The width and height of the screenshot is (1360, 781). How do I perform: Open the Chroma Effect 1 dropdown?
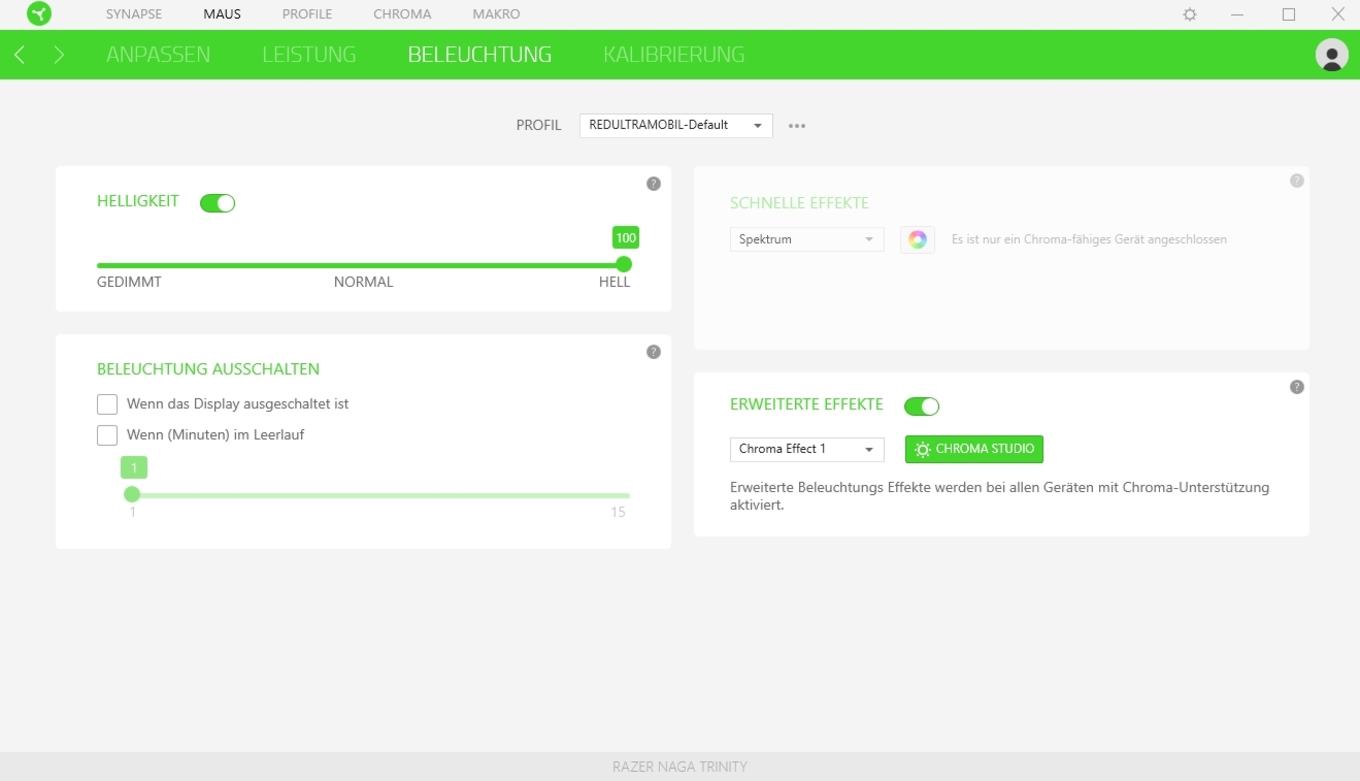807,449
